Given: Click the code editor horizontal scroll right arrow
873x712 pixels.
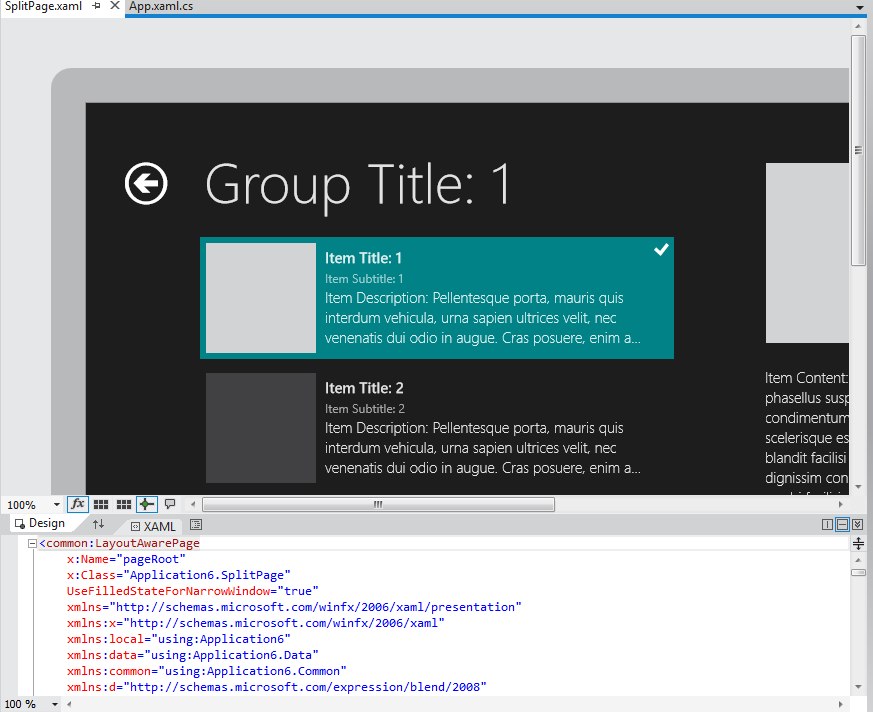Looking at the screenshot, I should pyautogui.click(x=840, y=704).
